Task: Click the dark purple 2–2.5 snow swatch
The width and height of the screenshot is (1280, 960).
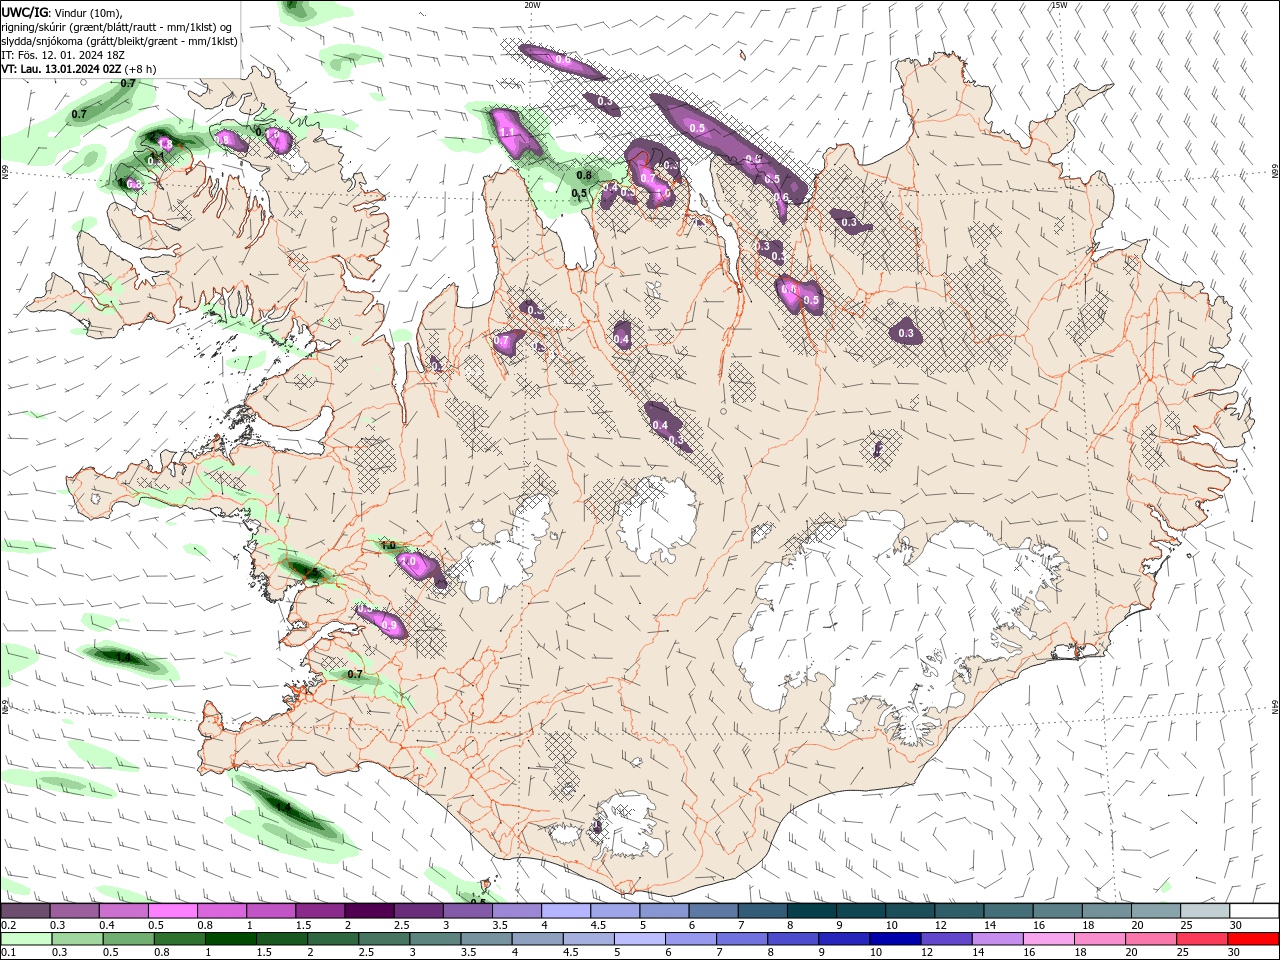Action: coord(369,911)
